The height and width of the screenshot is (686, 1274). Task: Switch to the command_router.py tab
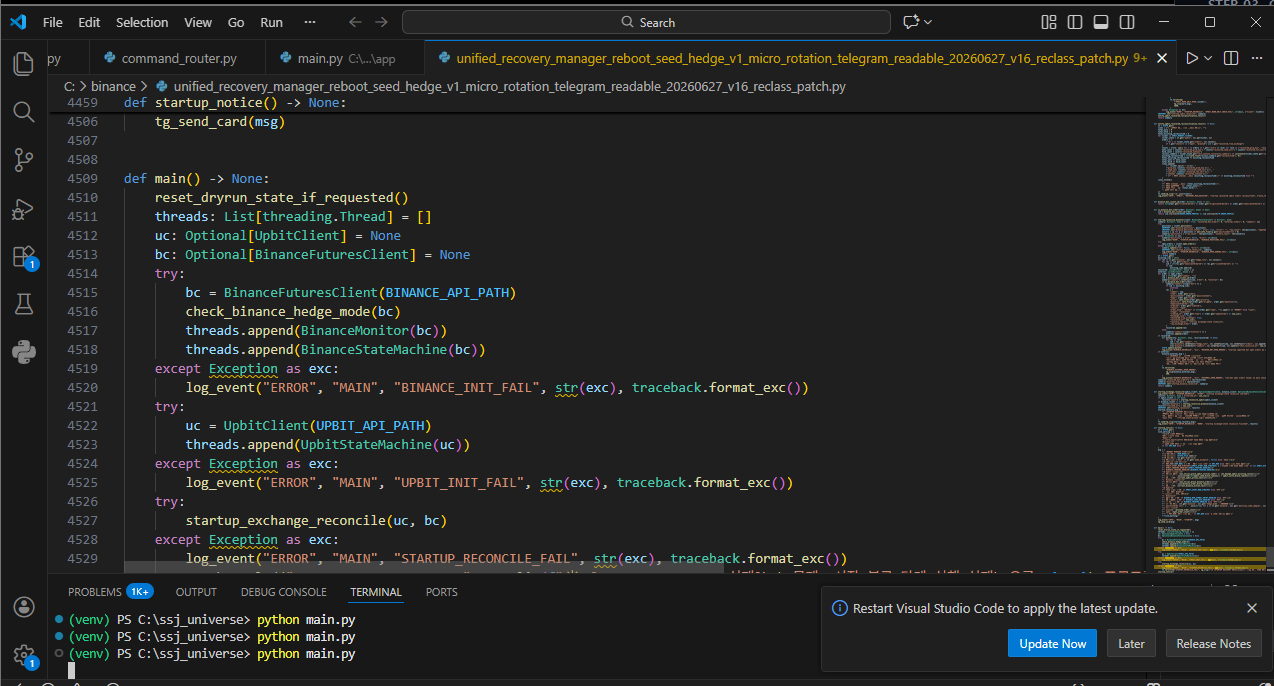pos(177,59)
